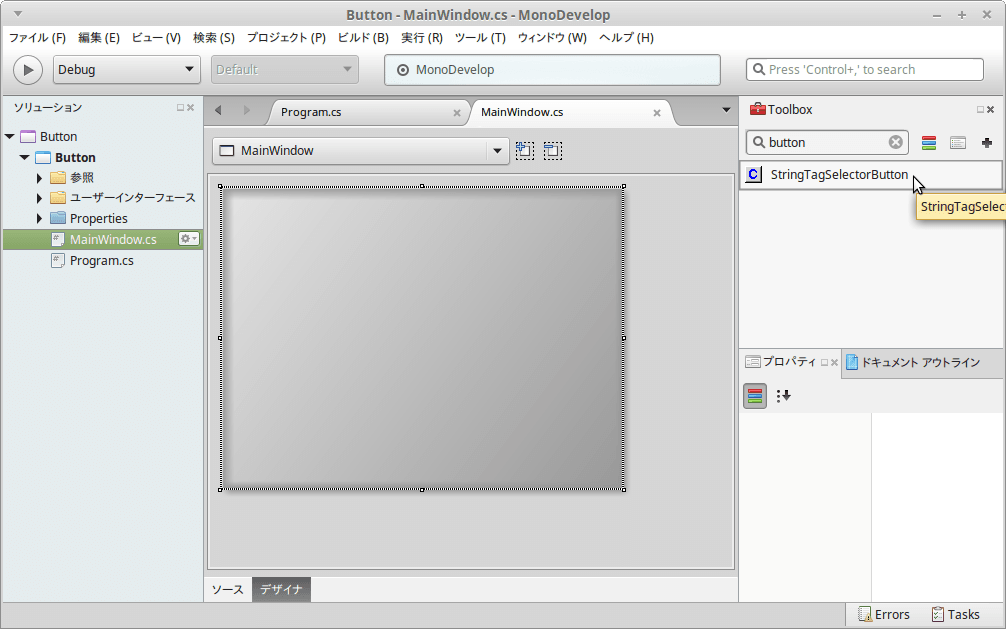Select the StringTagSelectorButton toolbox item

click(871, 175)
